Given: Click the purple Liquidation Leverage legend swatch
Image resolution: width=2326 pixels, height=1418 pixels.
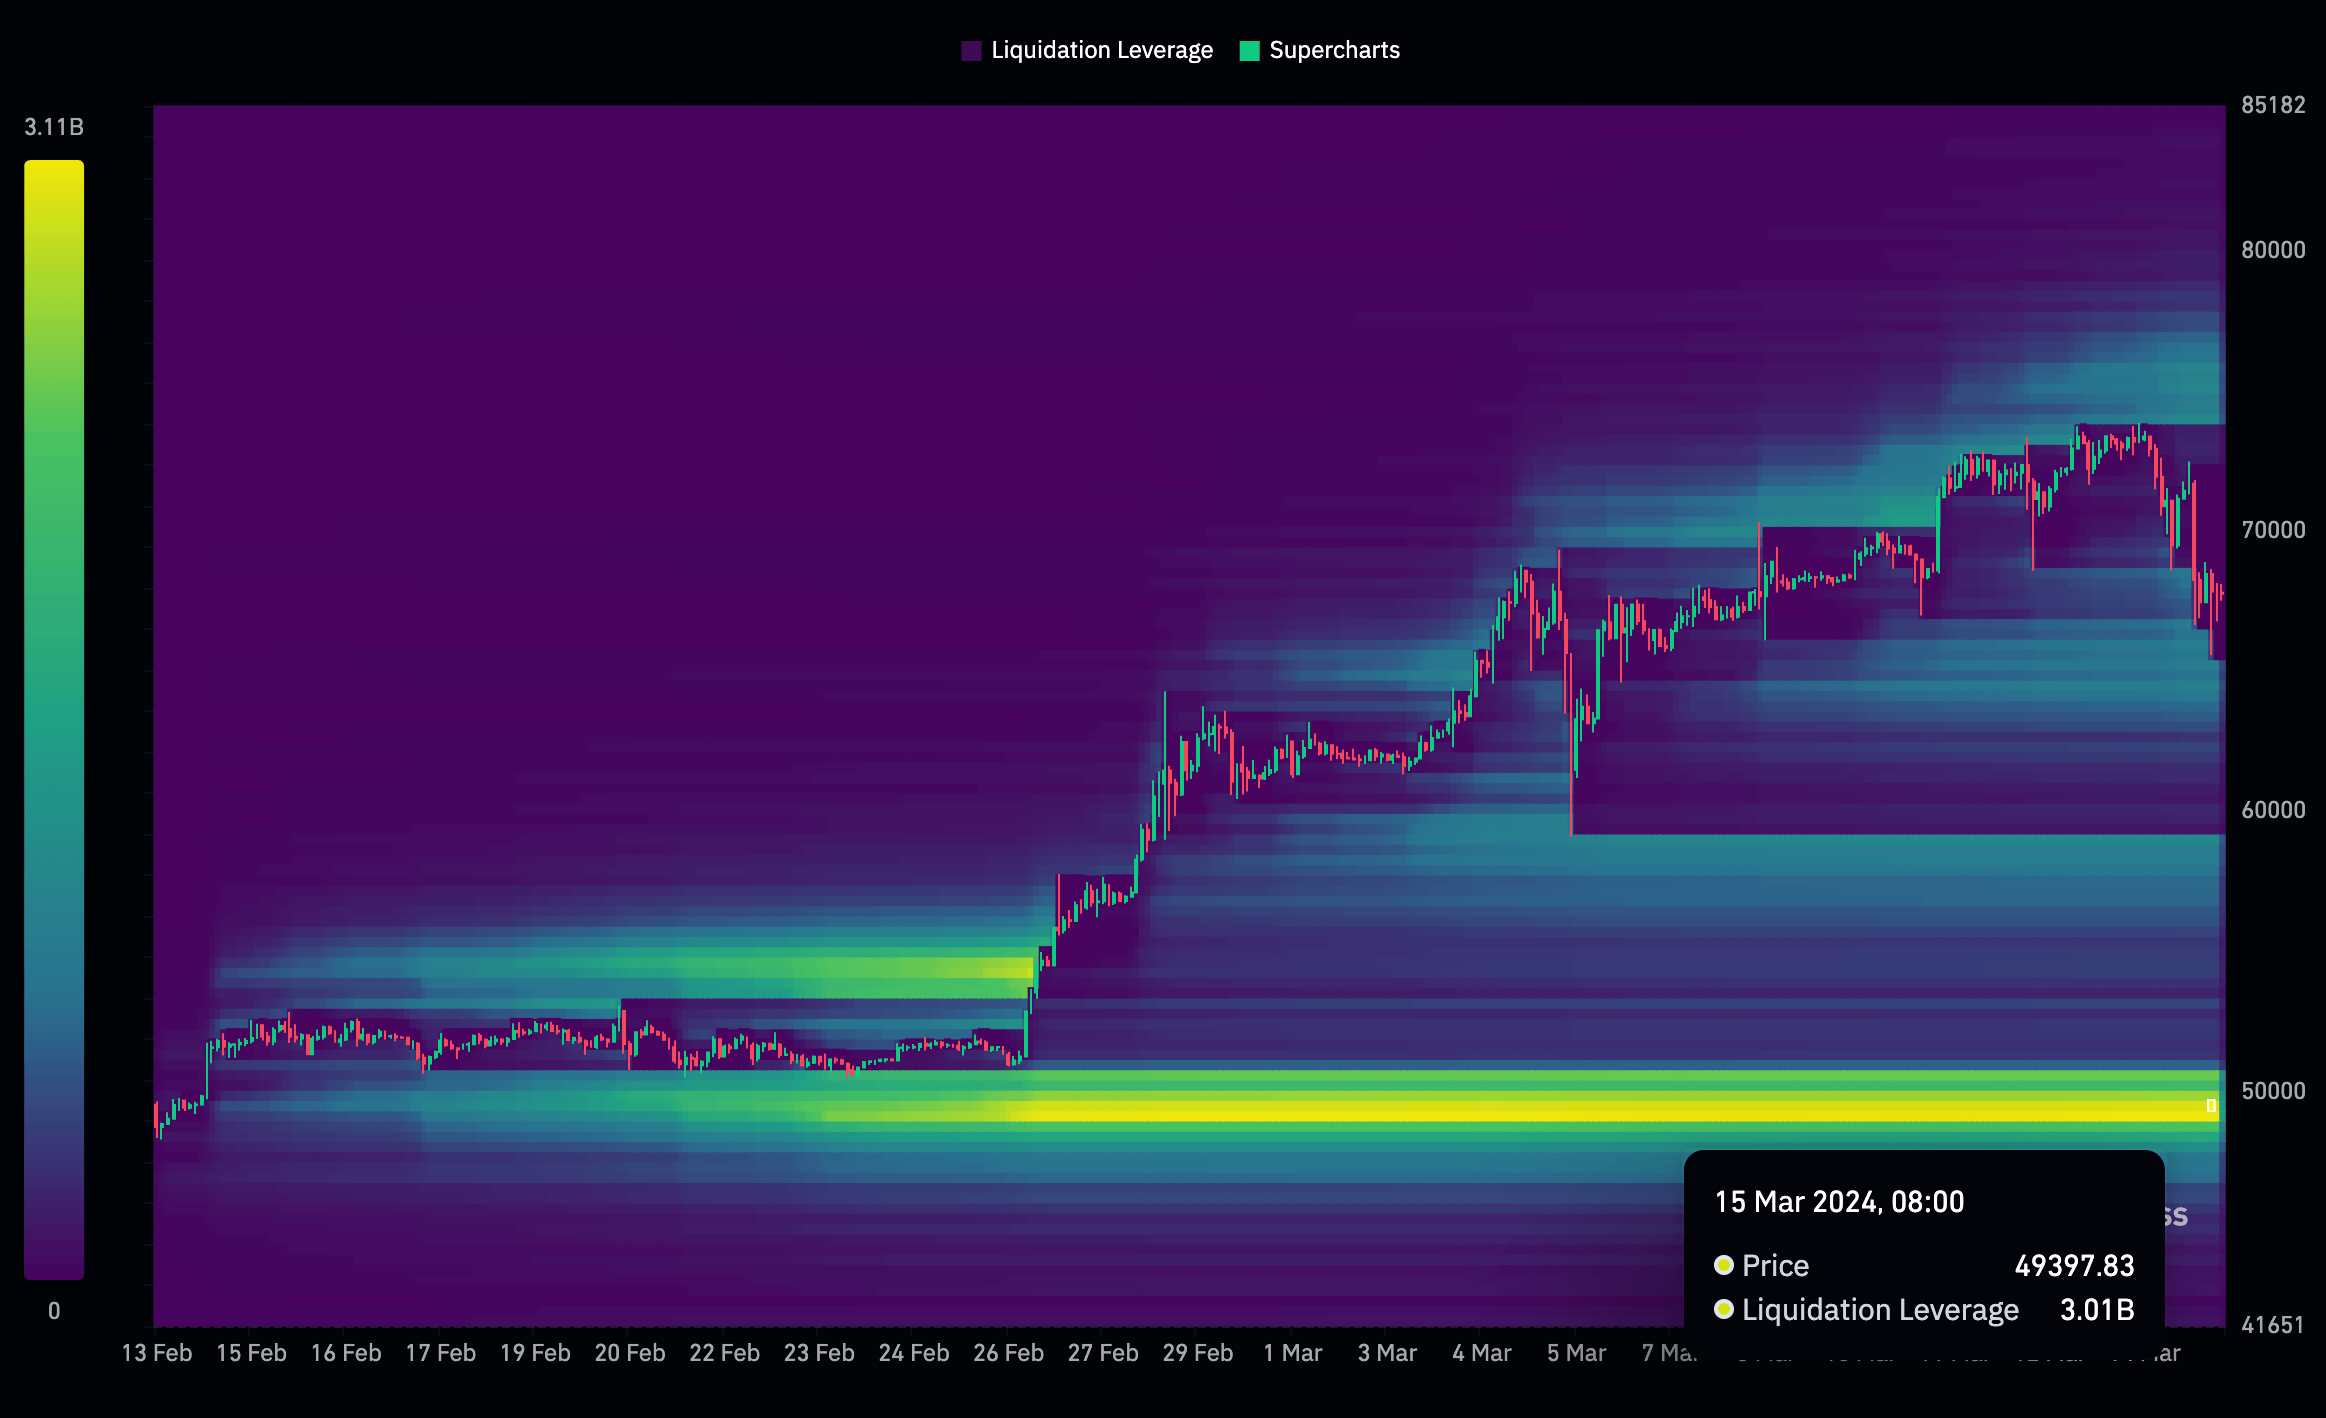Looking at the screenshot, I should click(x=970, y=51).
